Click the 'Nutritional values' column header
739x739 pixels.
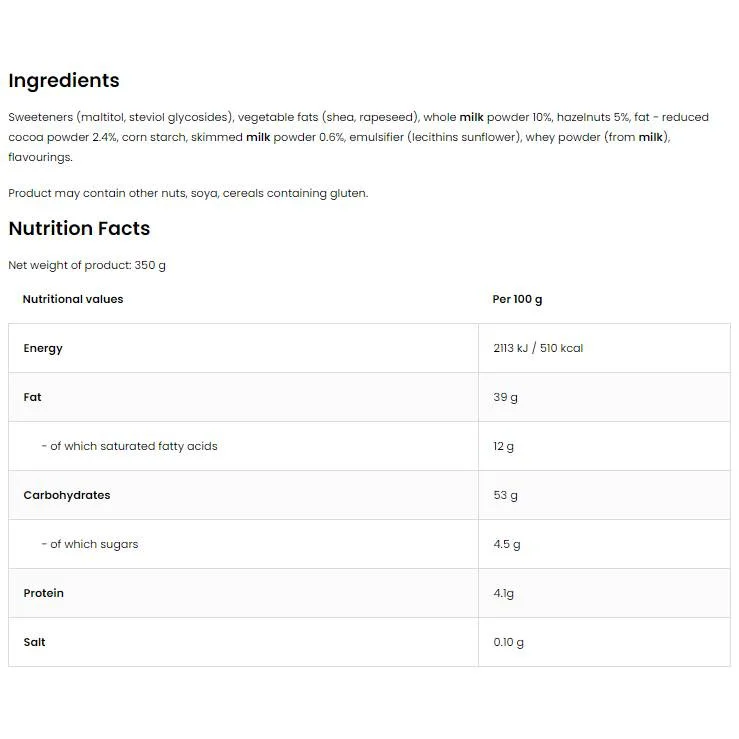[73, 299]
